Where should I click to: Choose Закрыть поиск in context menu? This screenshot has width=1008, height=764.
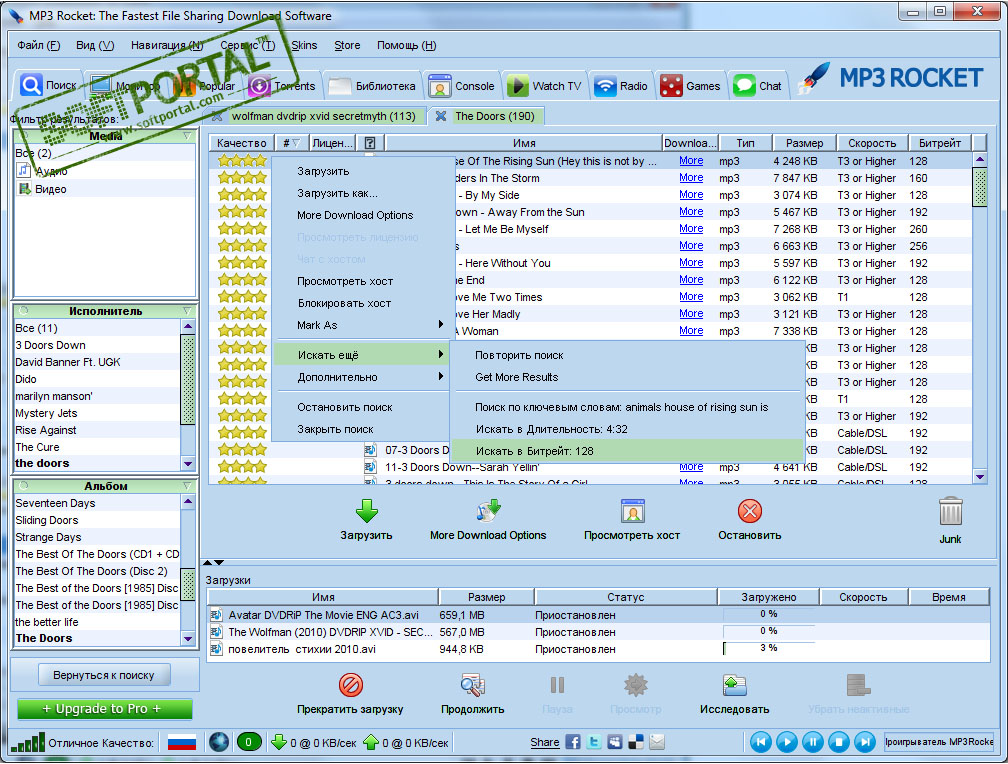(362, 429)
